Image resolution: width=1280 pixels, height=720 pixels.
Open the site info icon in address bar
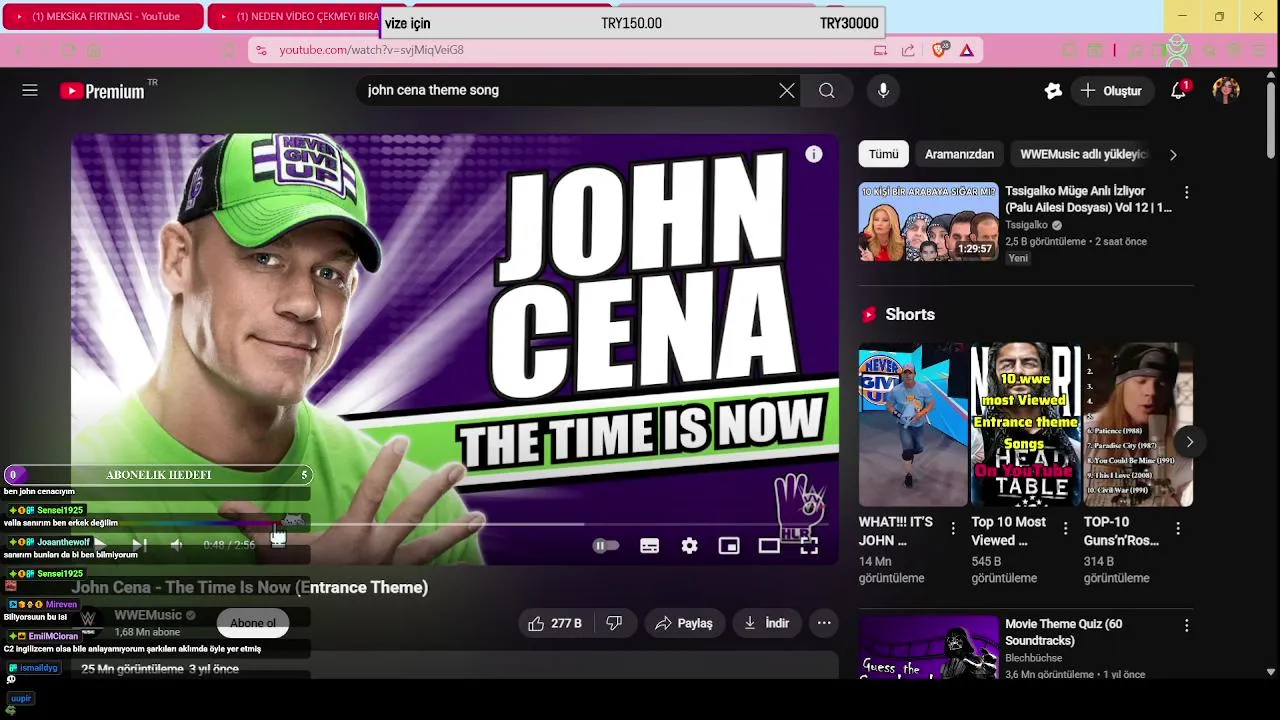point(261,50)
